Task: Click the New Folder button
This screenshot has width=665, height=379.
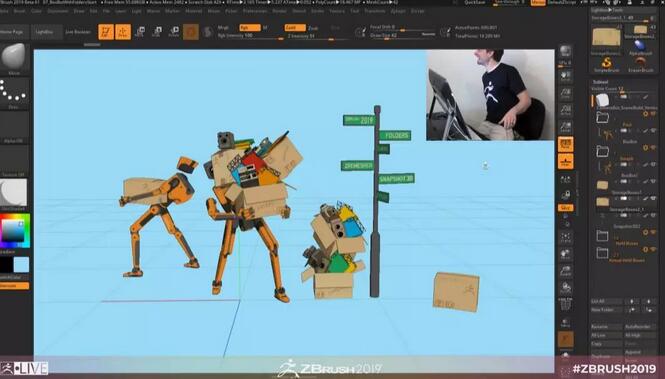Action: pyautogui.click(x=606, y=310)
